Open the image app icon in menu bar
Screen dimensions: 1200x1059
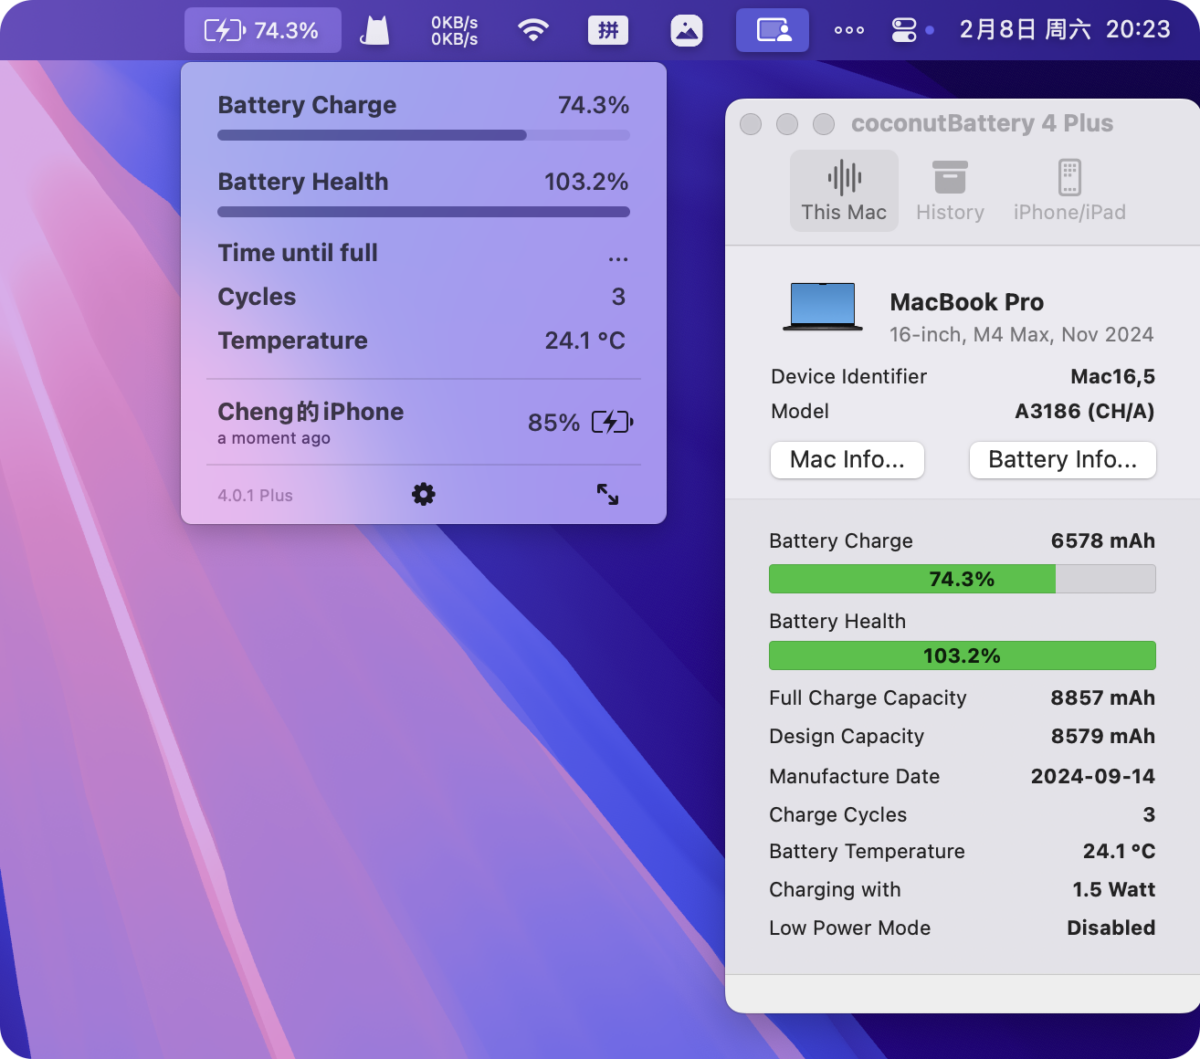click(686, 30)
